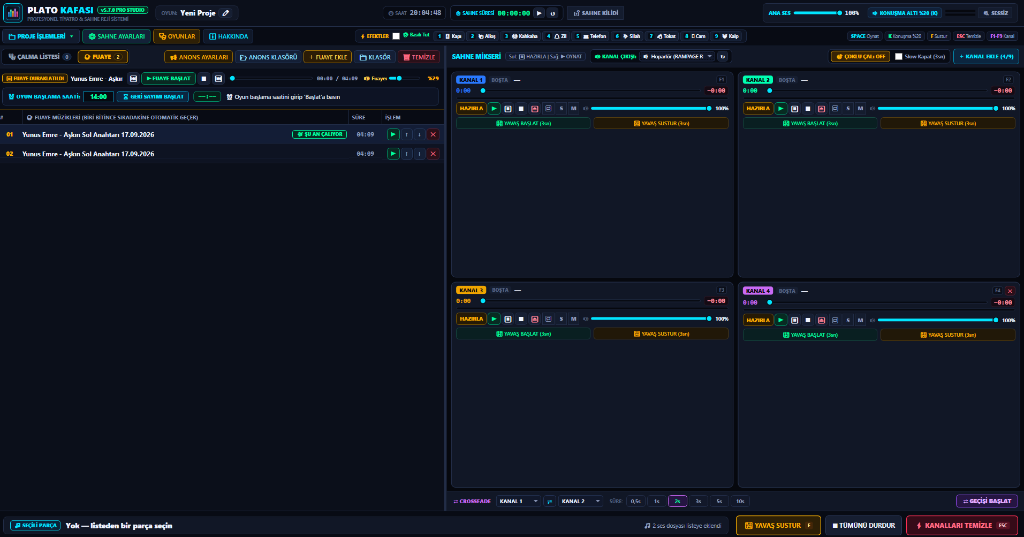Click Geçişi Başlat crossfade button
This screenshot has width=1024, height=537.
(987, 501)
